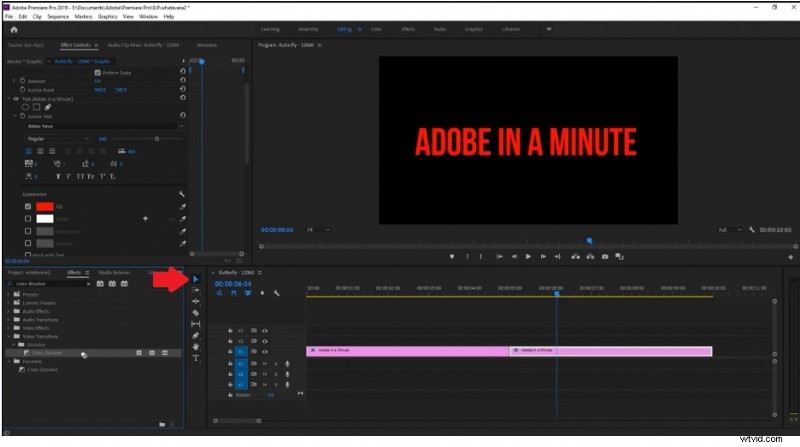Screen dimensions: 800x447
Task: Toggle Faux Bold text style
Action: (x=58, y=177)
